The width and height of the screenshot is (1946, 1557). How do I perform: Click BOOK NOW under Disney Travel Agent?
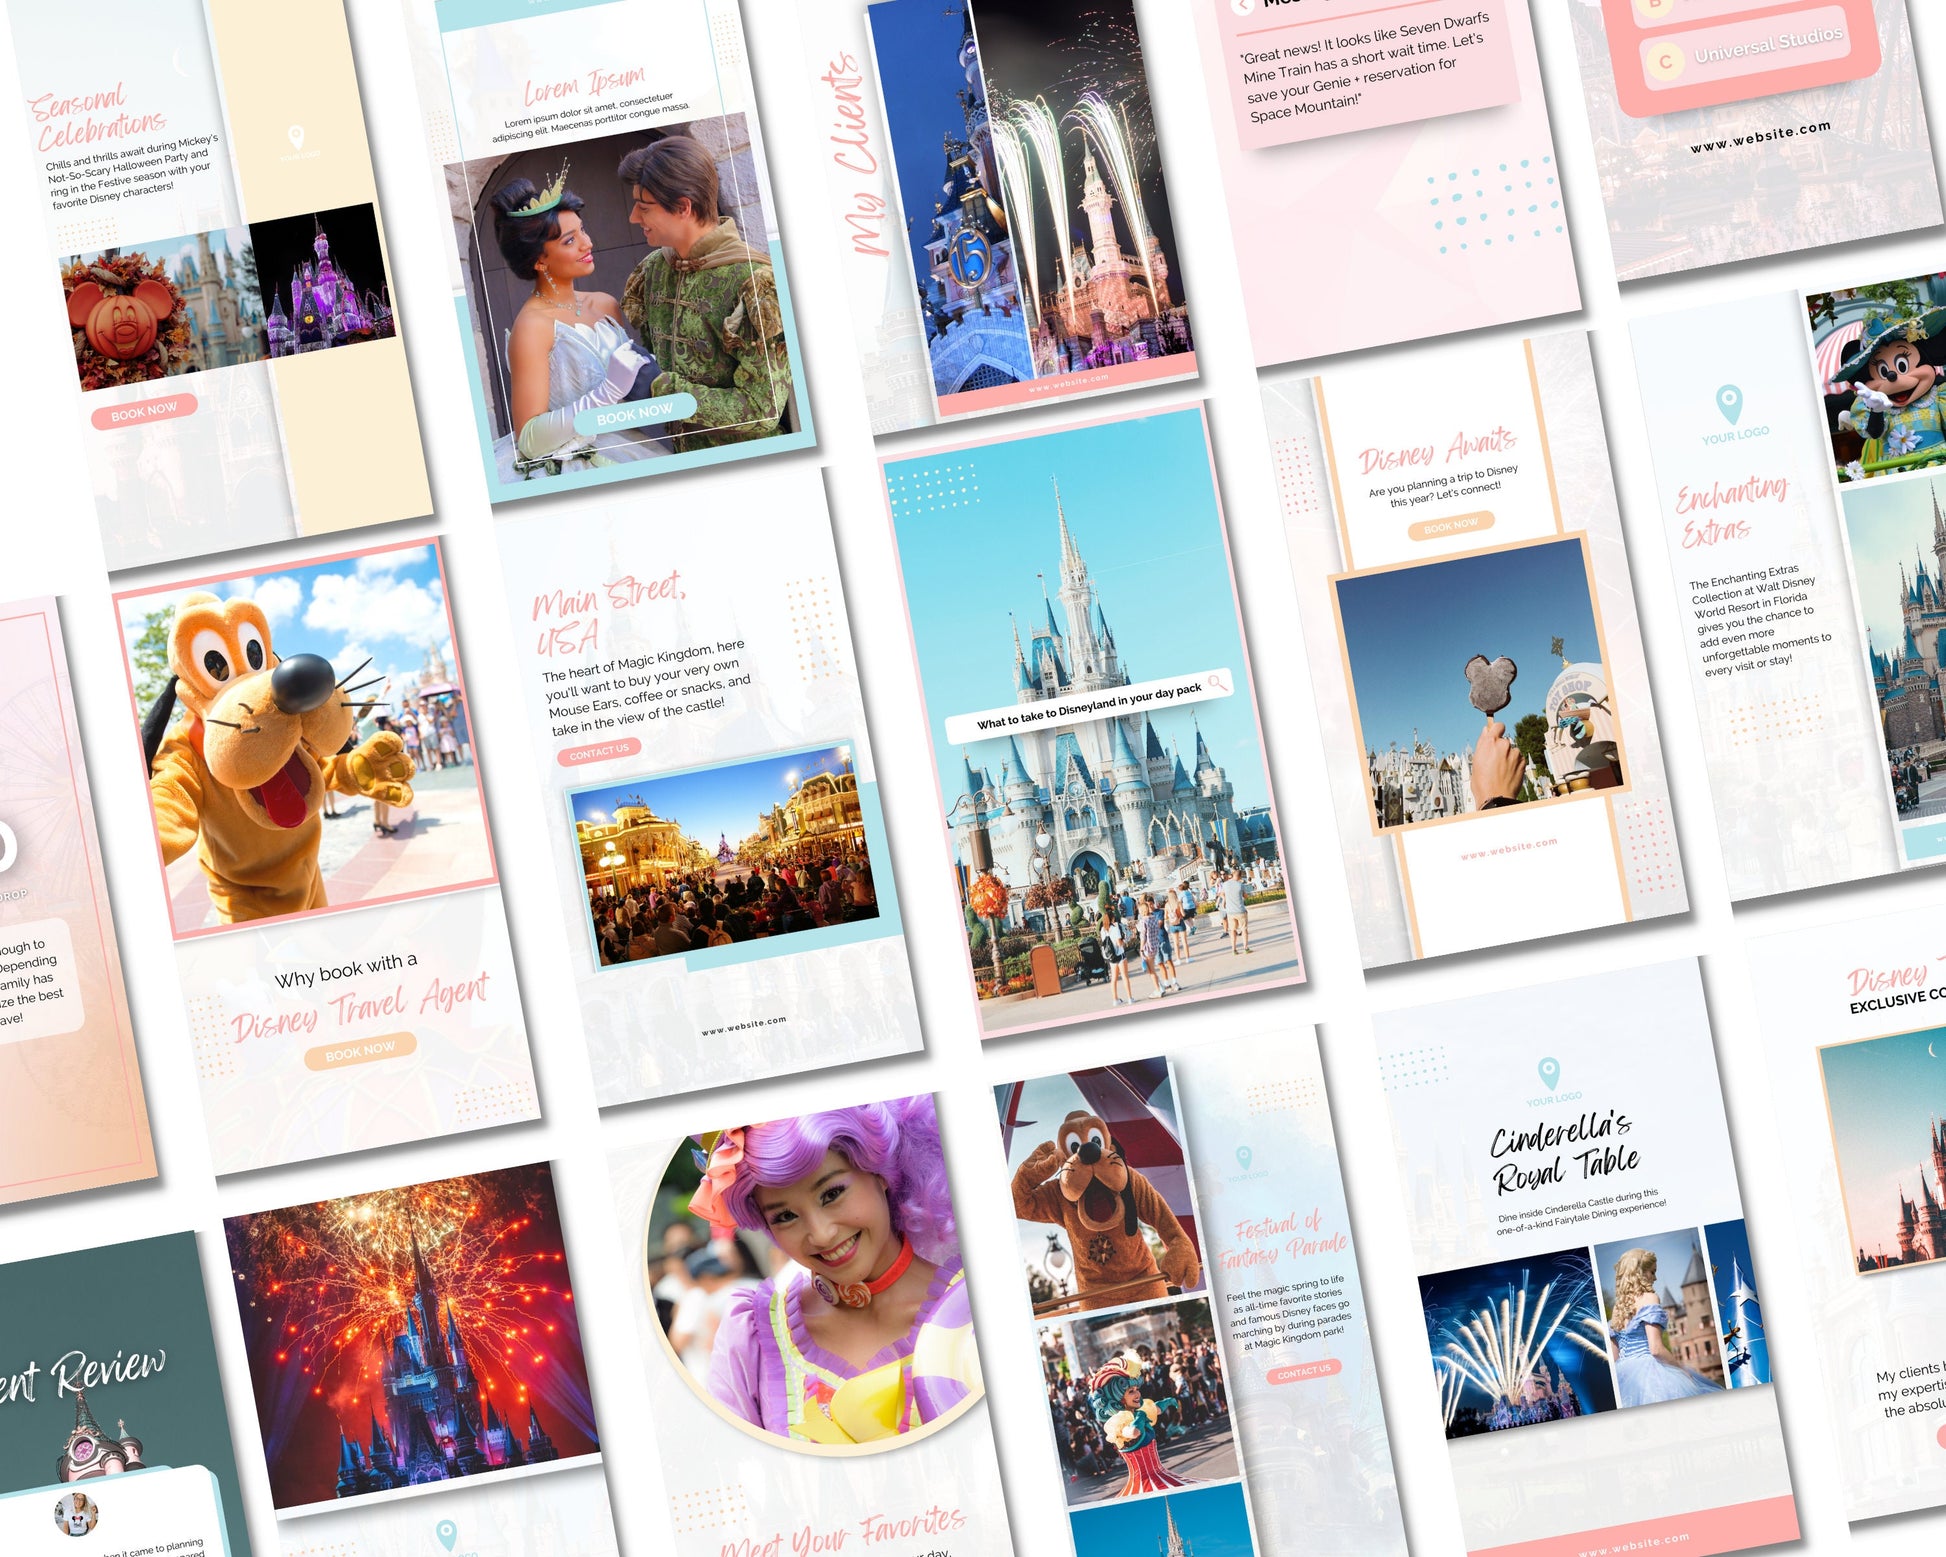point(360,1052)
